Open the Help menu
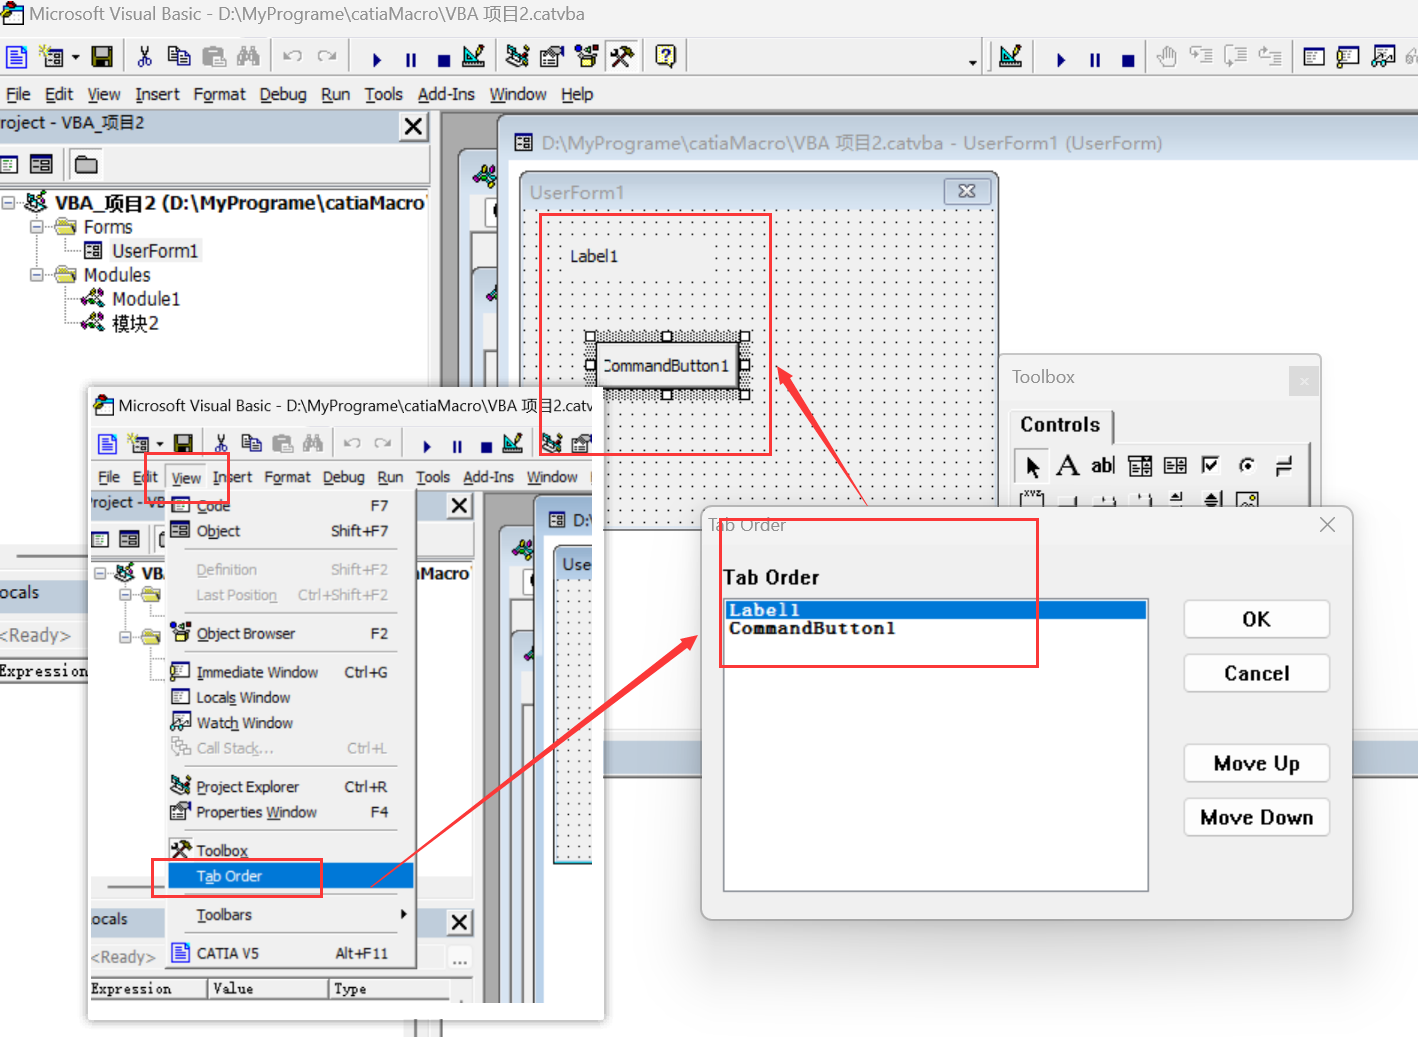 coord(577,94)
